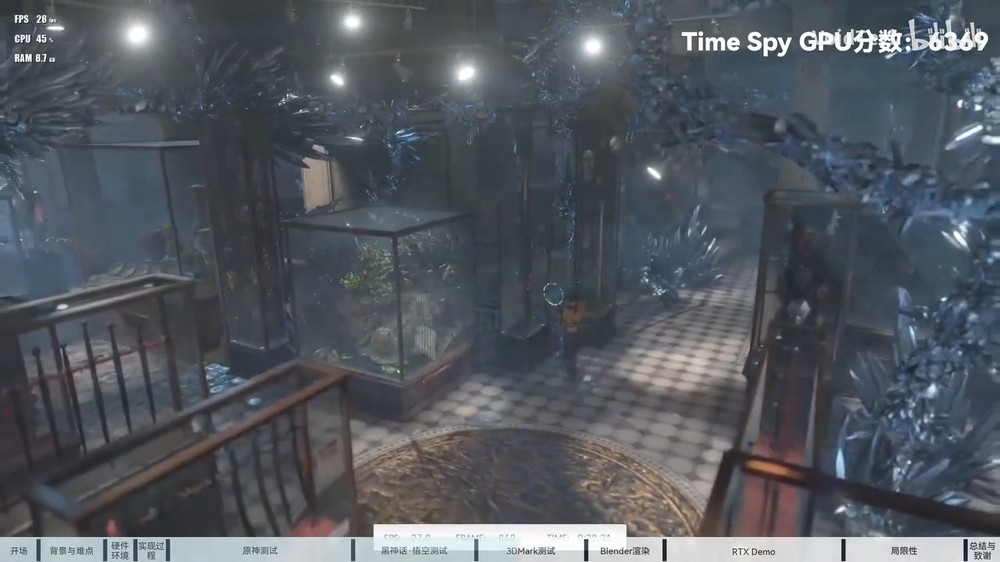This screenshot has height=562, width=1000.
Task: Click the FPS 28 overlay readout
Action: click(x=34, y=20)
